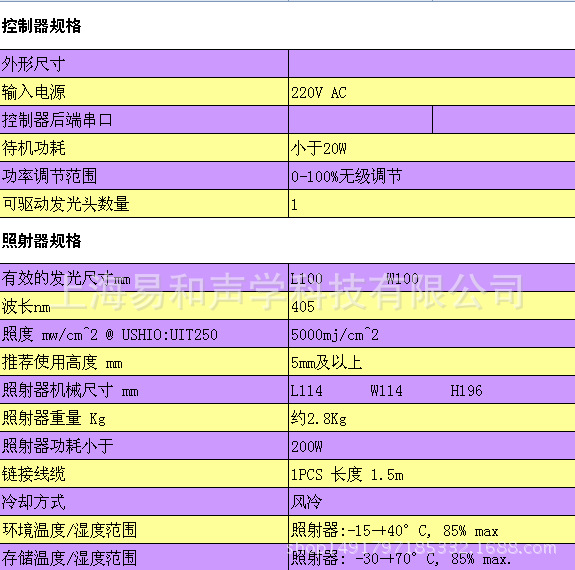Click the 链接线缆 label
This screenshot has height=570, width=575.
pyautogui.click(x=33, y=474)
